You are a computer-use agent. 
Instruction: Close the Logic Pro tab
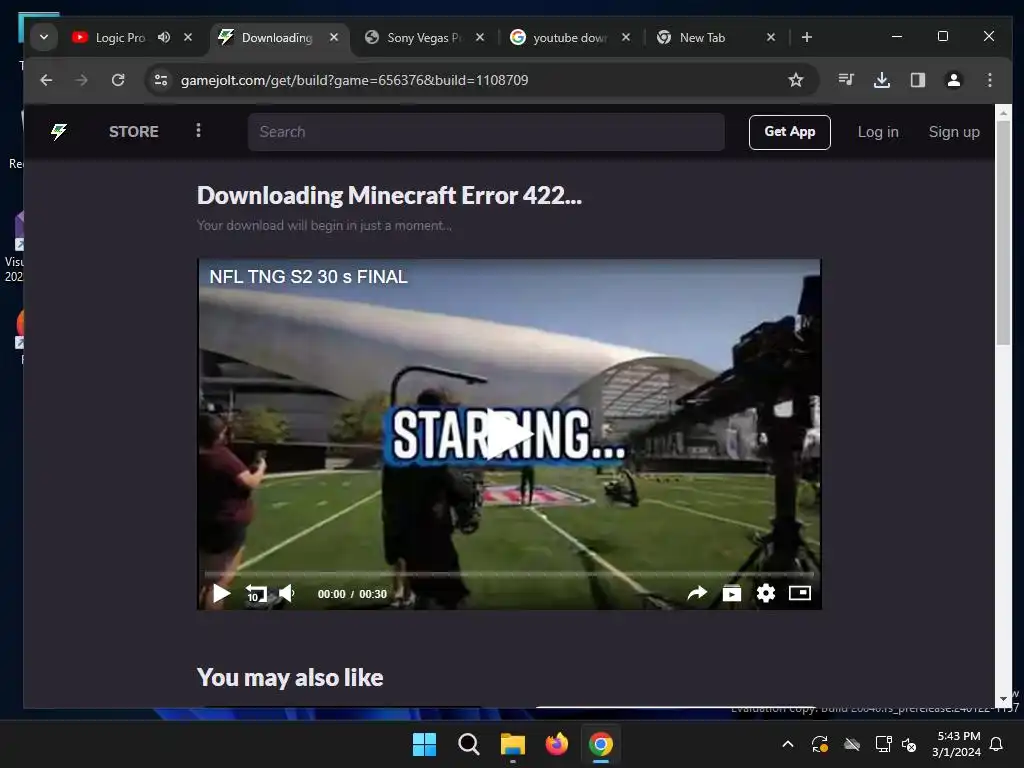pos(188,37)
